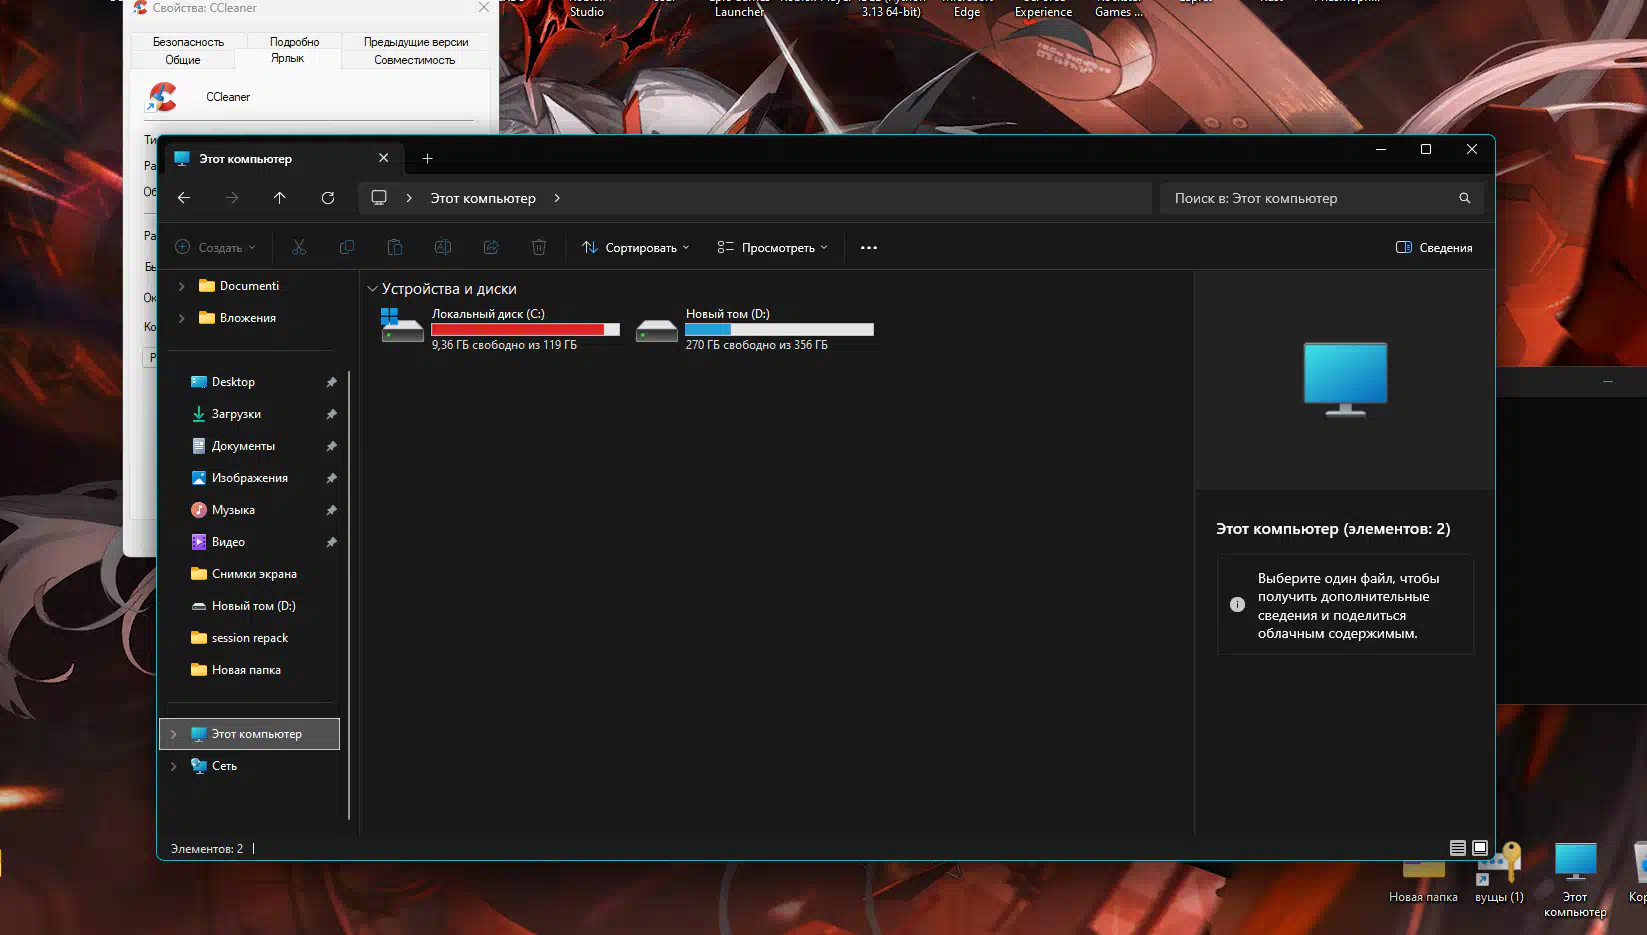The image size is (1647, 935).
Task: Unpin Документы from quick access
Action: [x=331, y=446]
